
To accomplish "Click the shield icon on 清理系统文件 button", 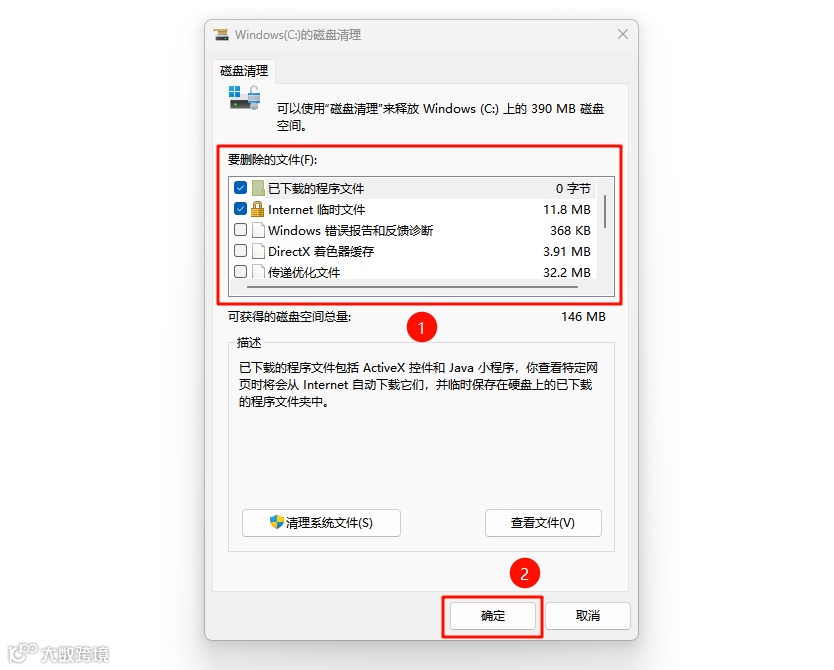I will tap(277, 522).
